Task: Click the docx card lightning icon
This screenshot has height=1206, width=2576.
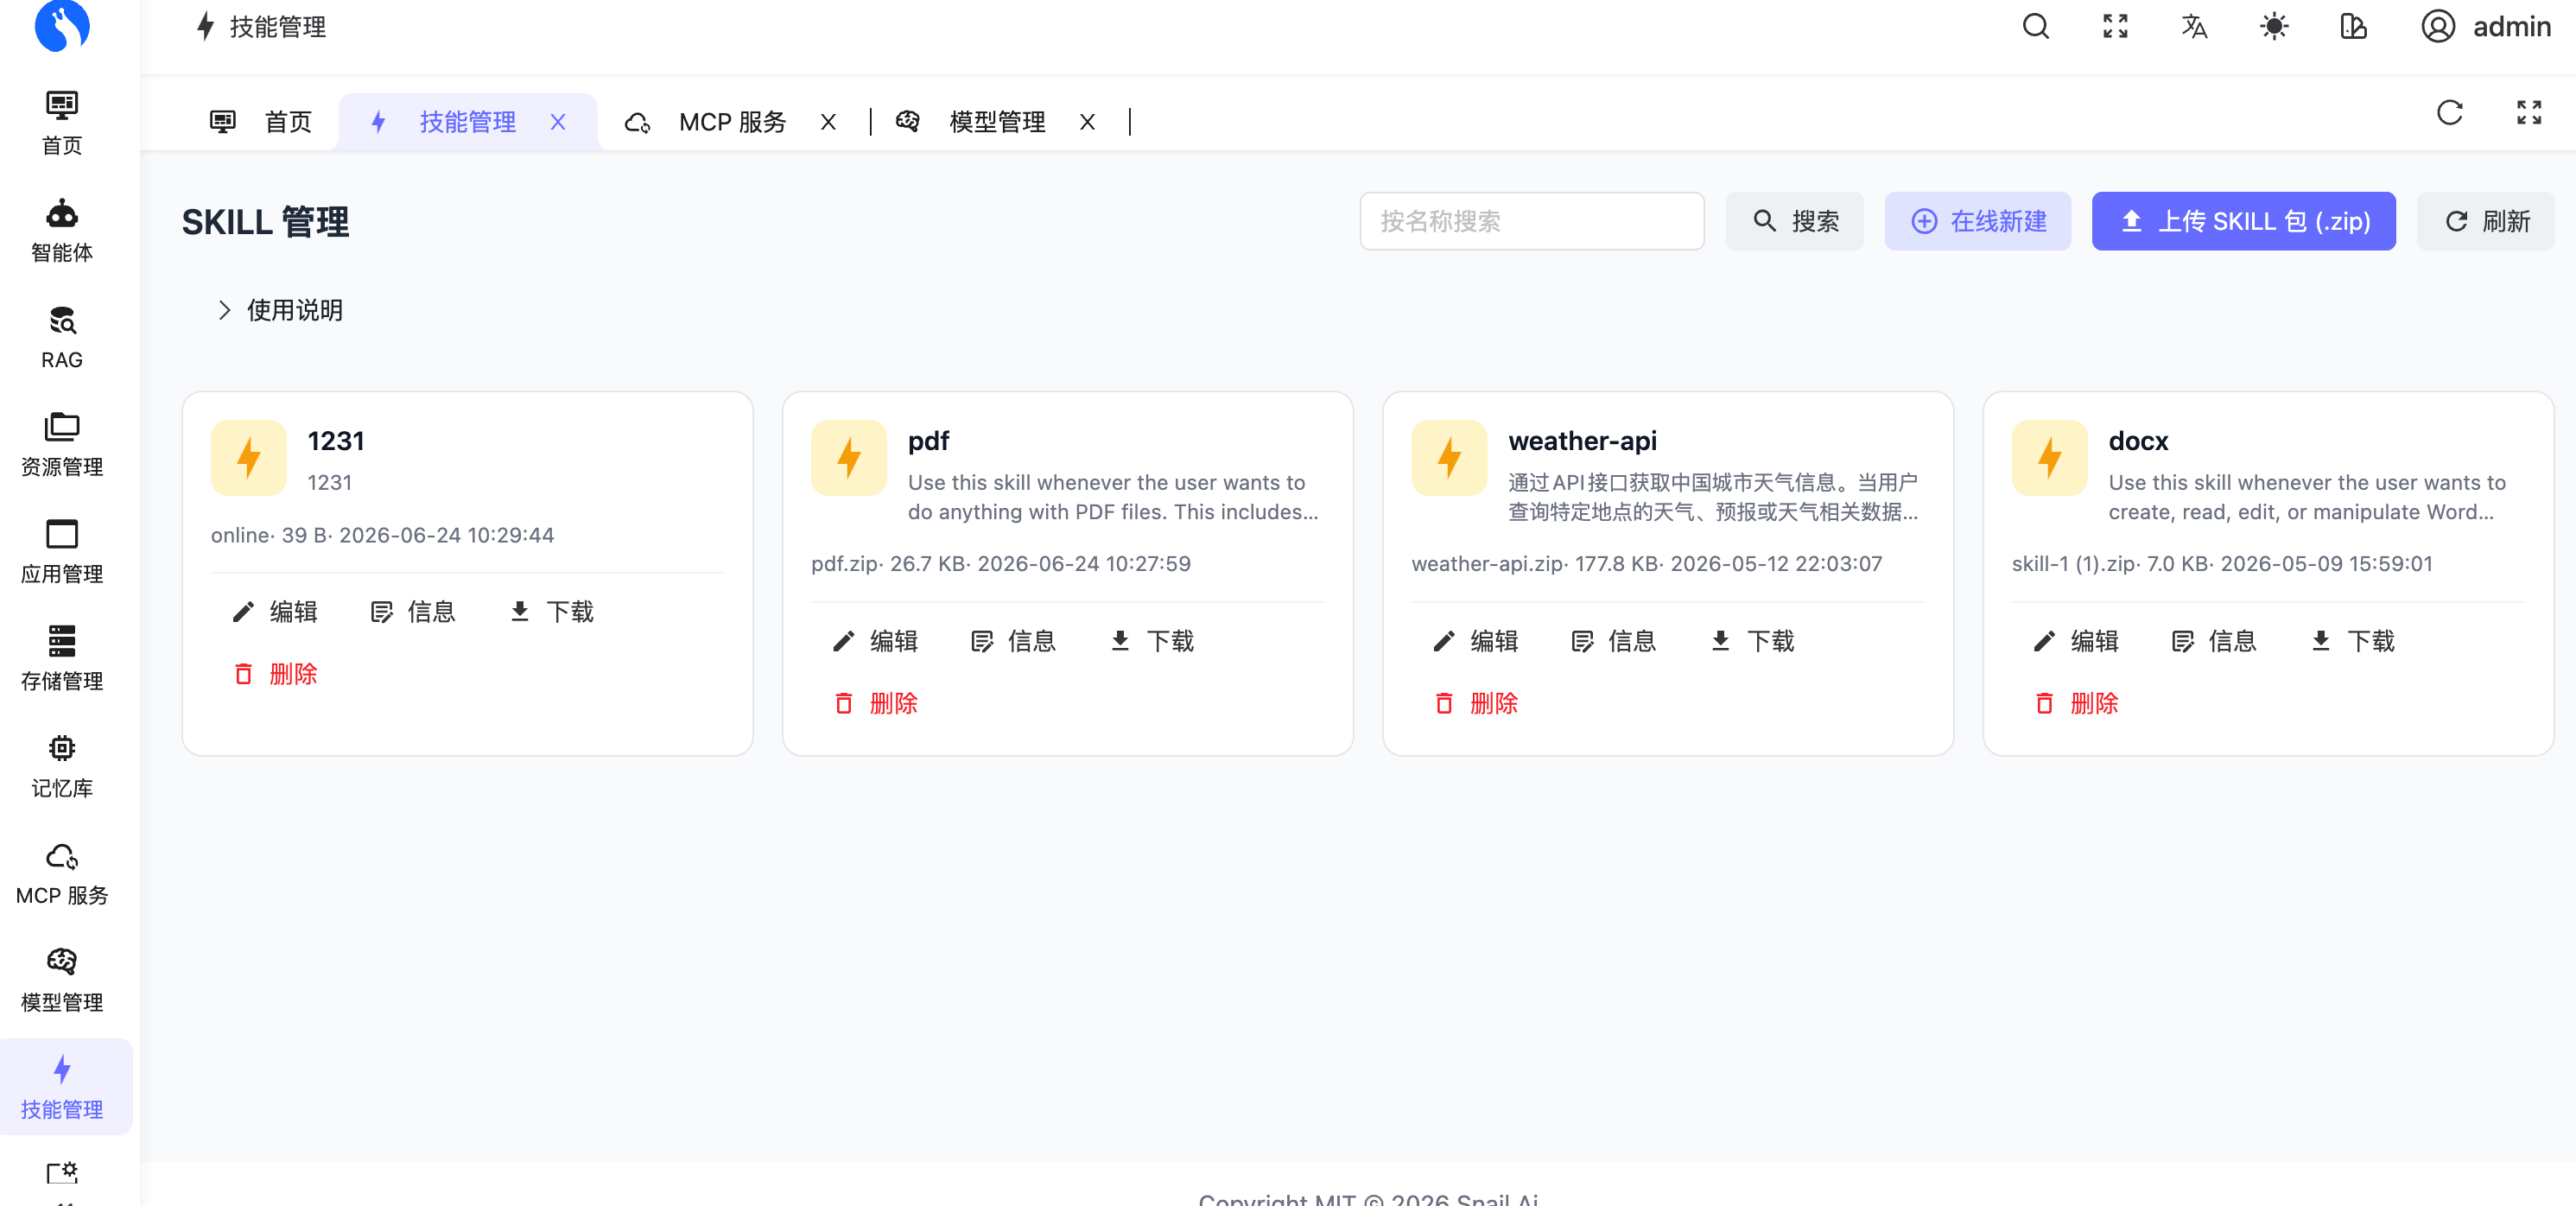Action: click(x=2049, y=457)
